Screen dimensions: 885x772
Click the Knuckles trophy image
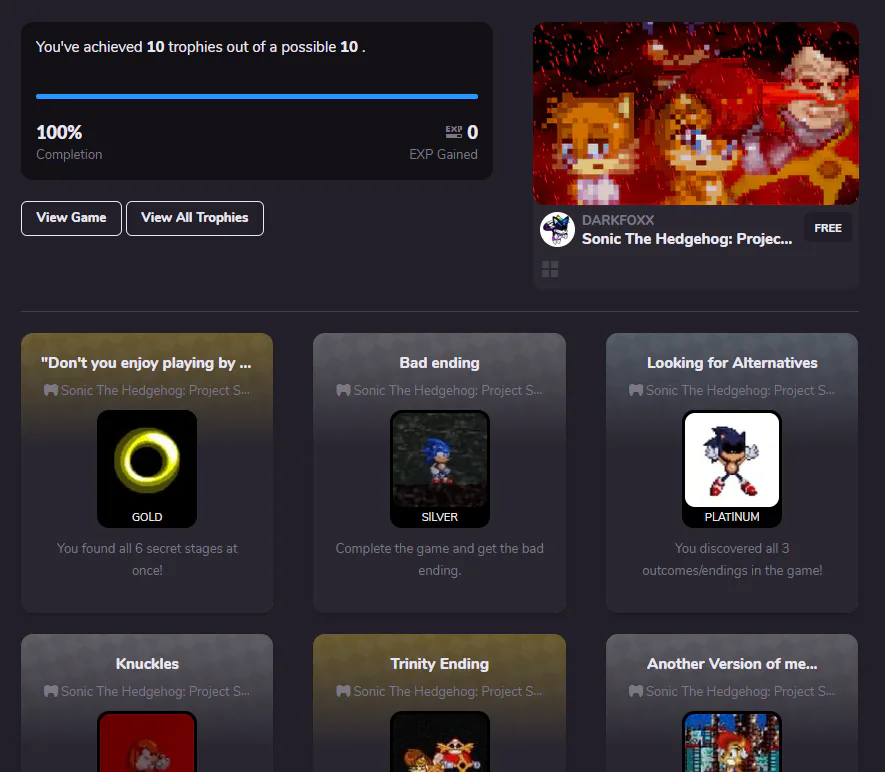tap(147, 742)
